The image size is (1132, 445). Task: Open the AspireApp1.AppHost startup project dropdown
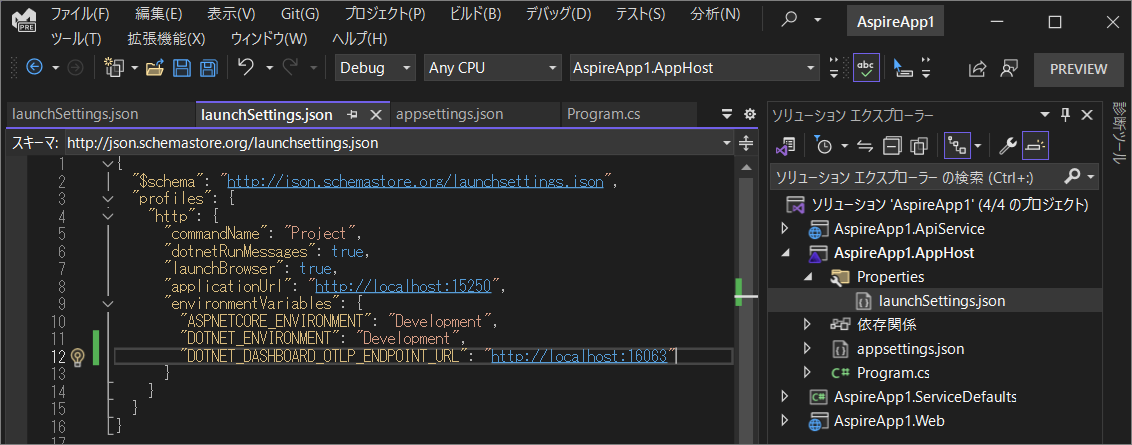coord(695,68)
